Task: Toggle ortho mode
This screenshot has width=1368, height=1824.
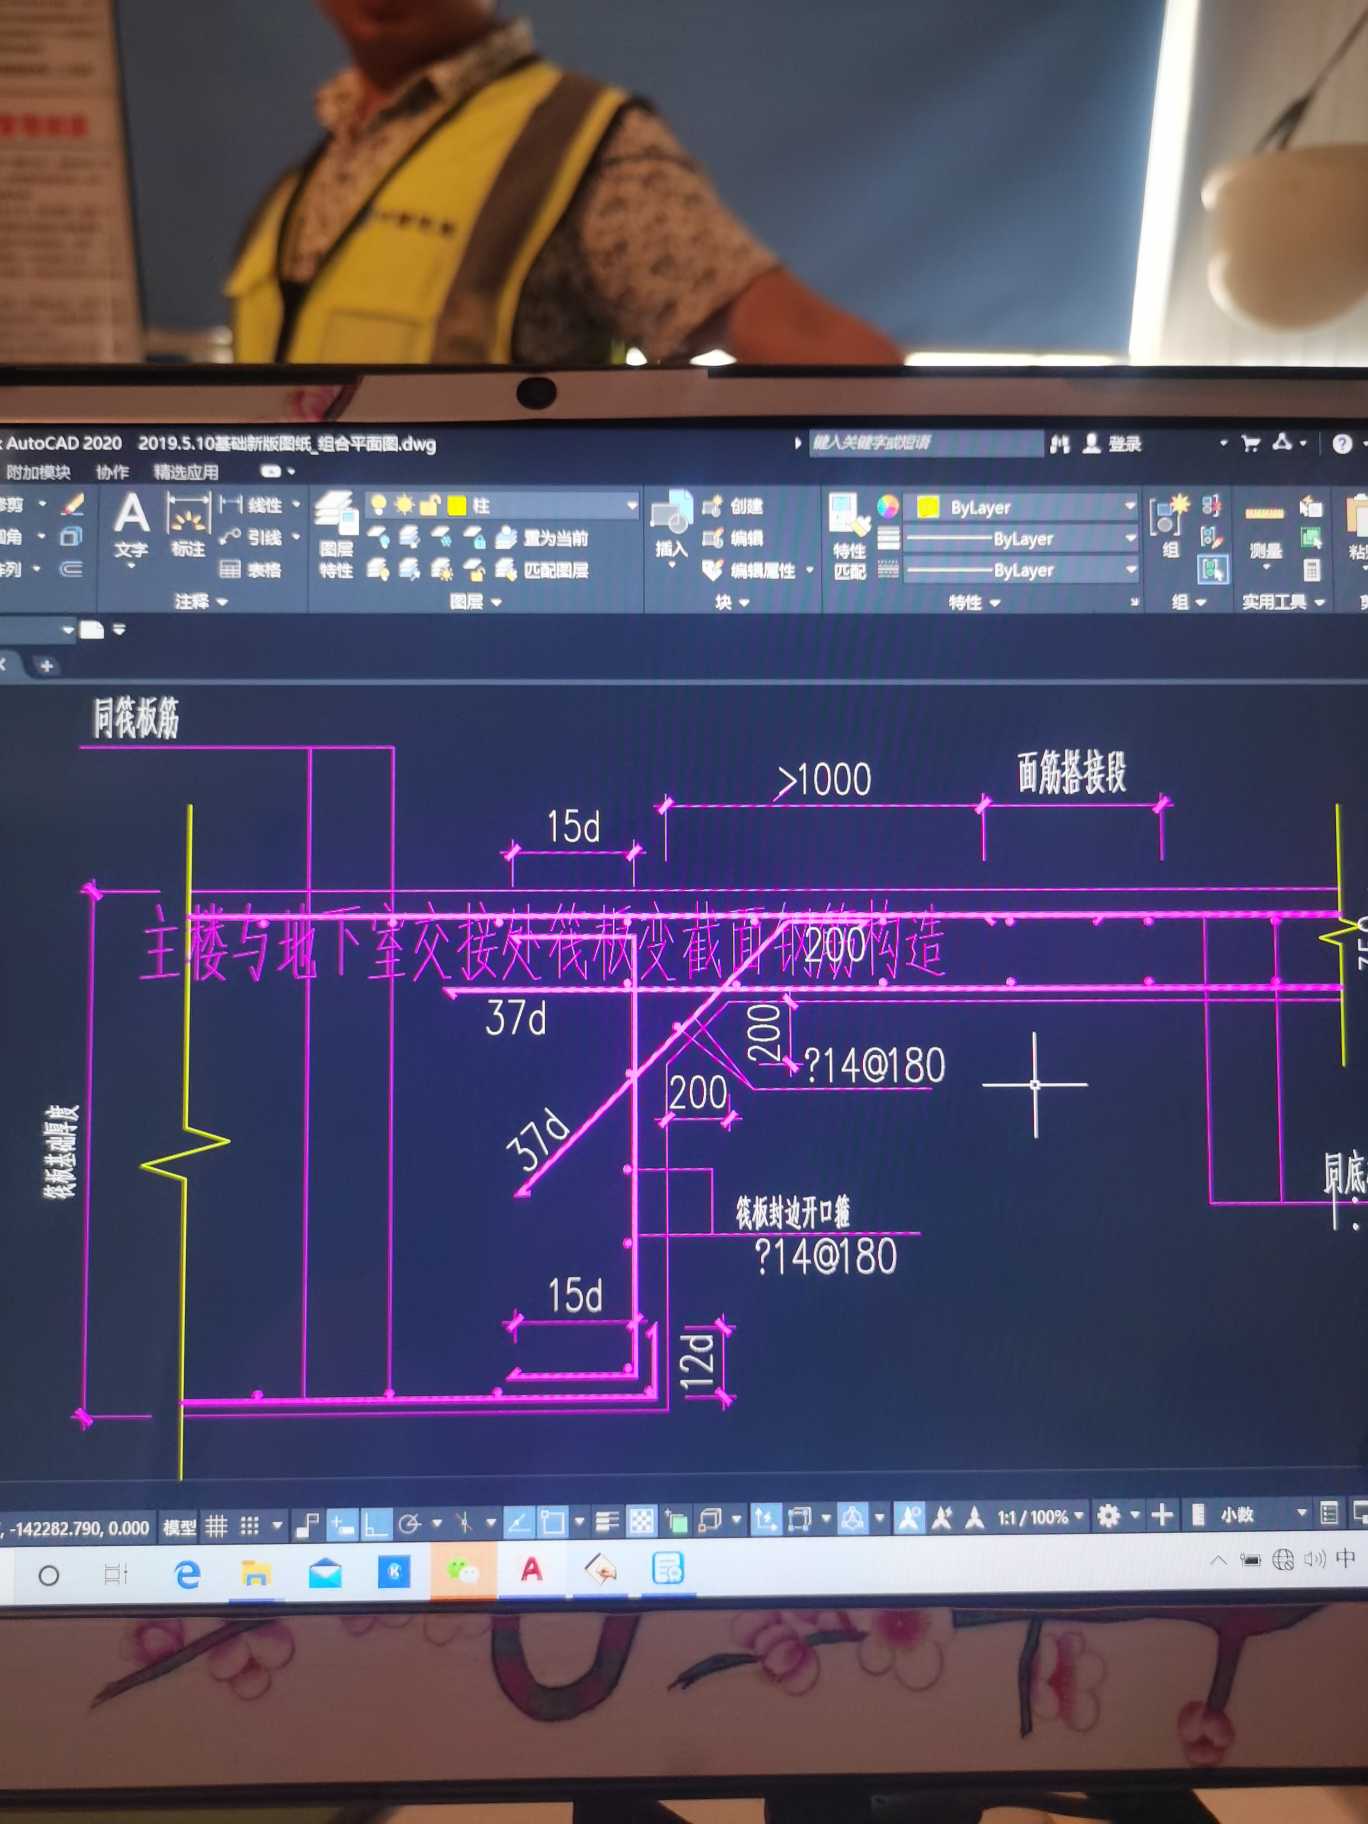Action: [375, 1525]
